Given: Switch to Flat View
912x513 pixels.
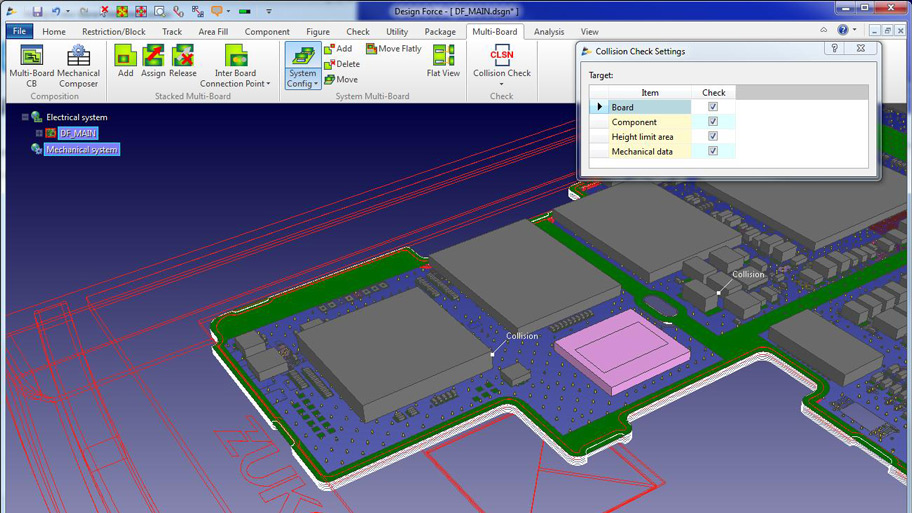Looking at the screenshot, I should (x=443, y=61).
